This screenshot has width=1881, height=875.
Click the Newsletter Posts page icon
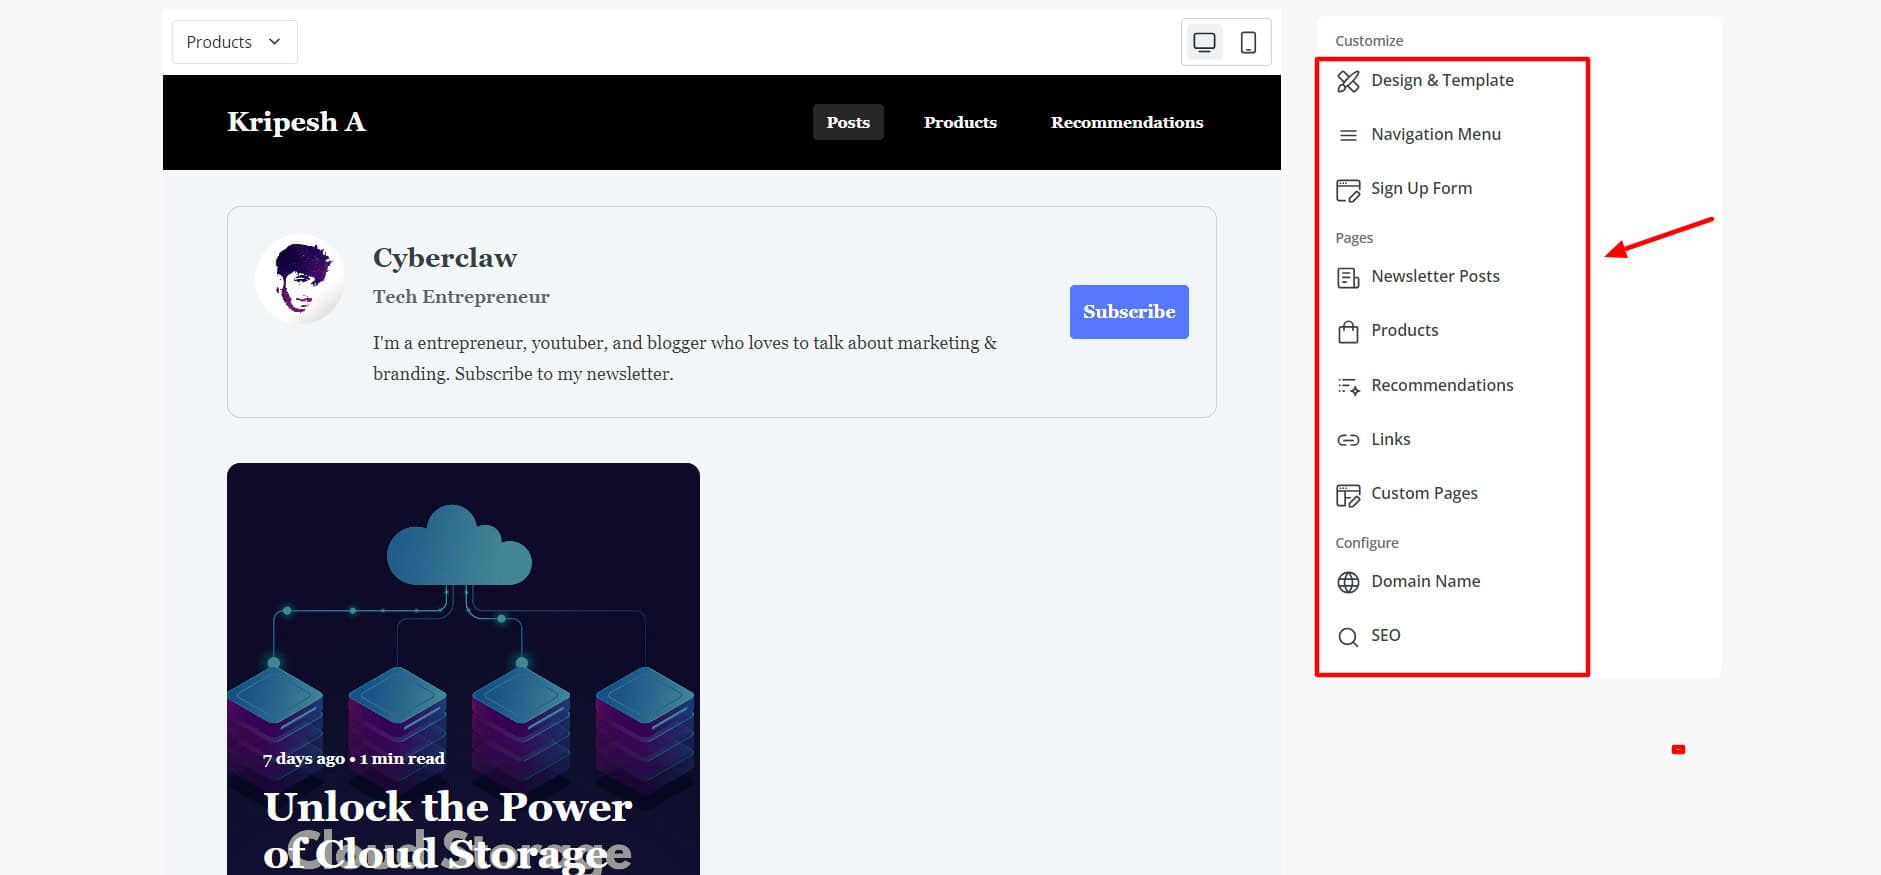pos(1348,277)
